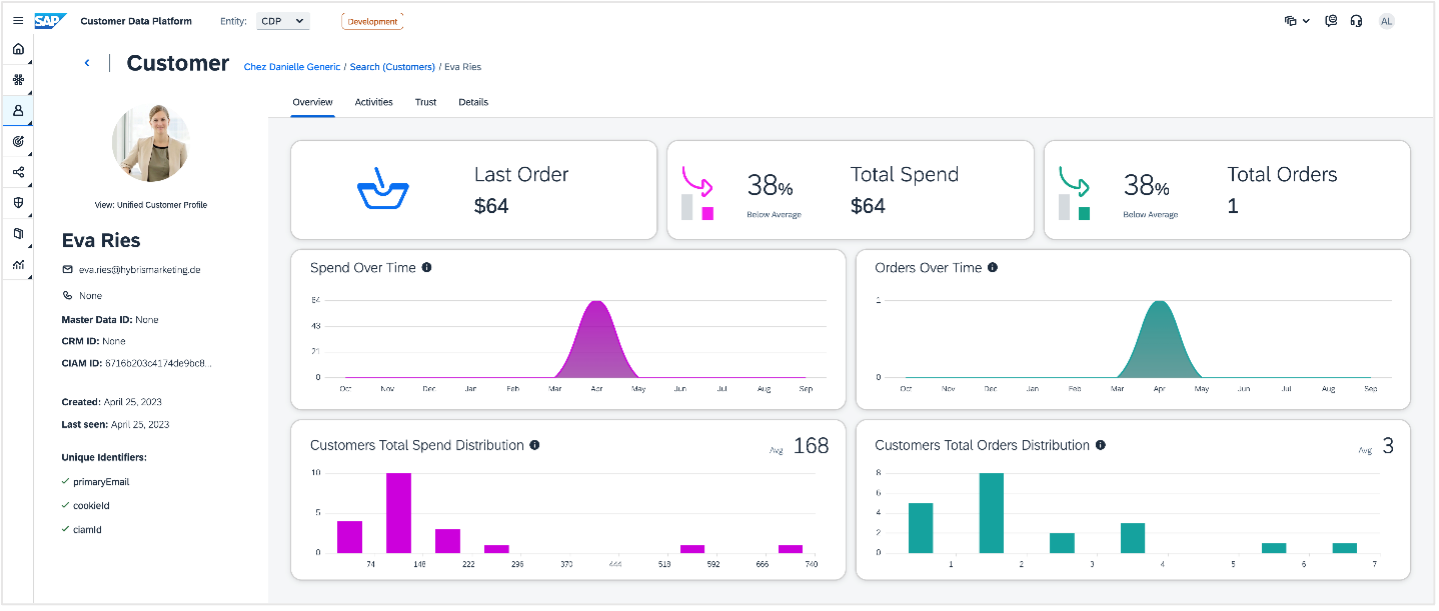Click the View: Unified Customer Profile label
Screen dimensions: 1439x611
(151, 205)
